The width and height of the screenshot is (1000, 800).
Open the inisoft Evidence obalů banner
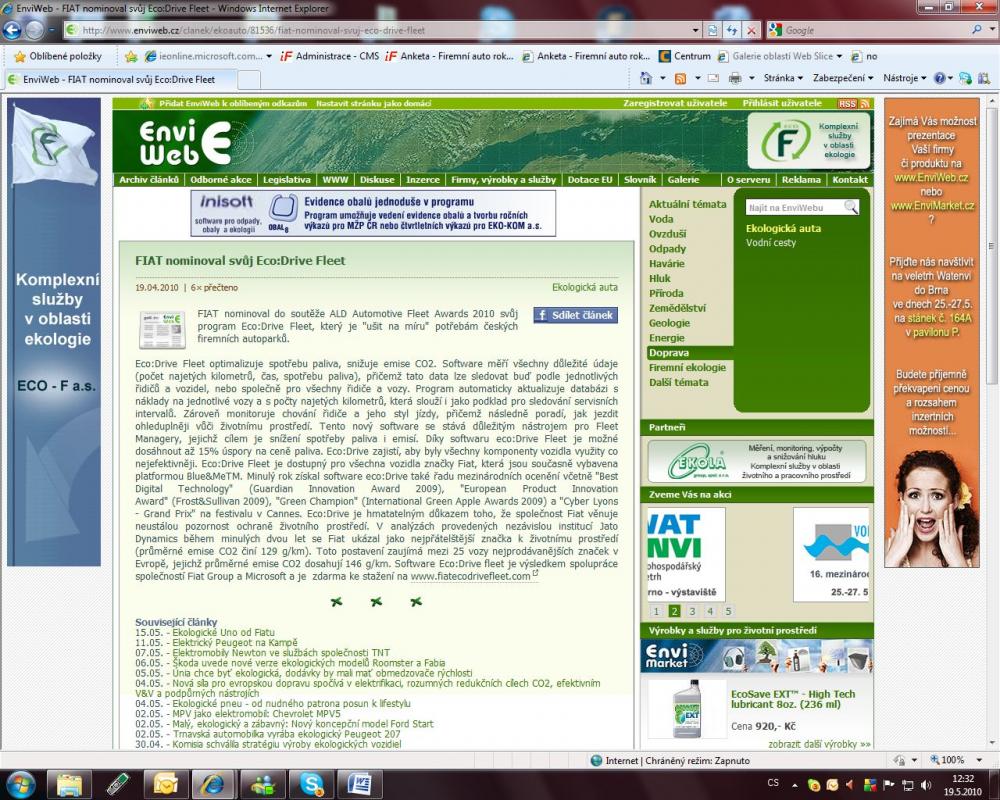(x=373, y=213)
